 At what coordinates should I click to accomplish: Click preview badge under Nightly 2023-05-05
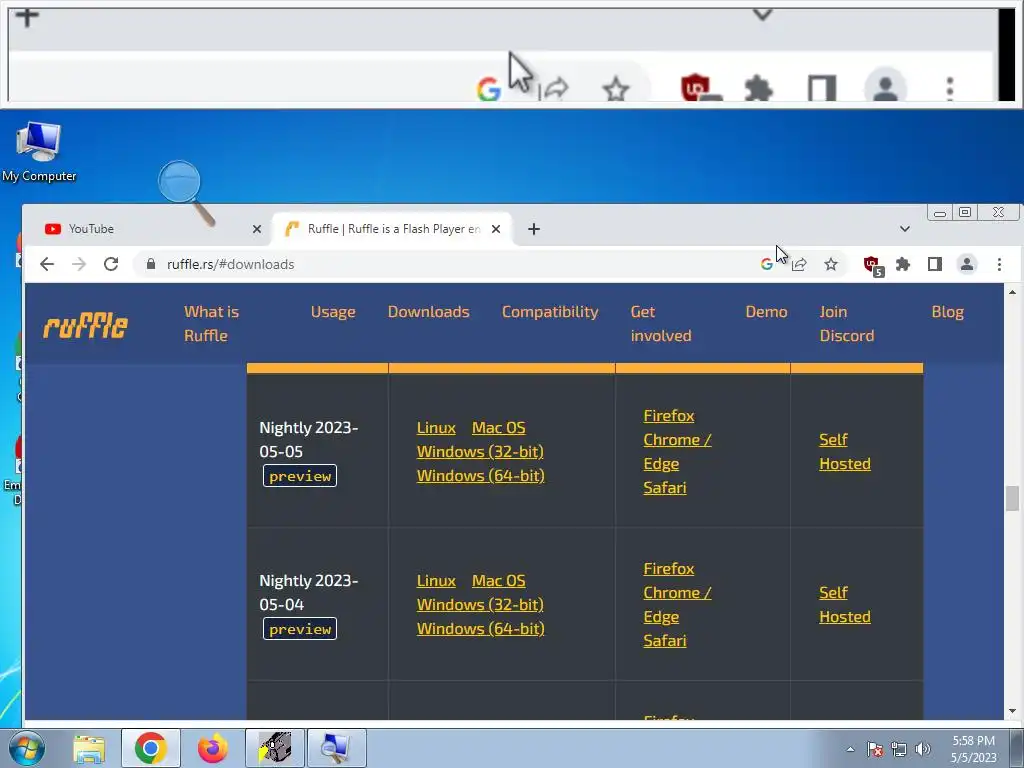pos(300,475)
